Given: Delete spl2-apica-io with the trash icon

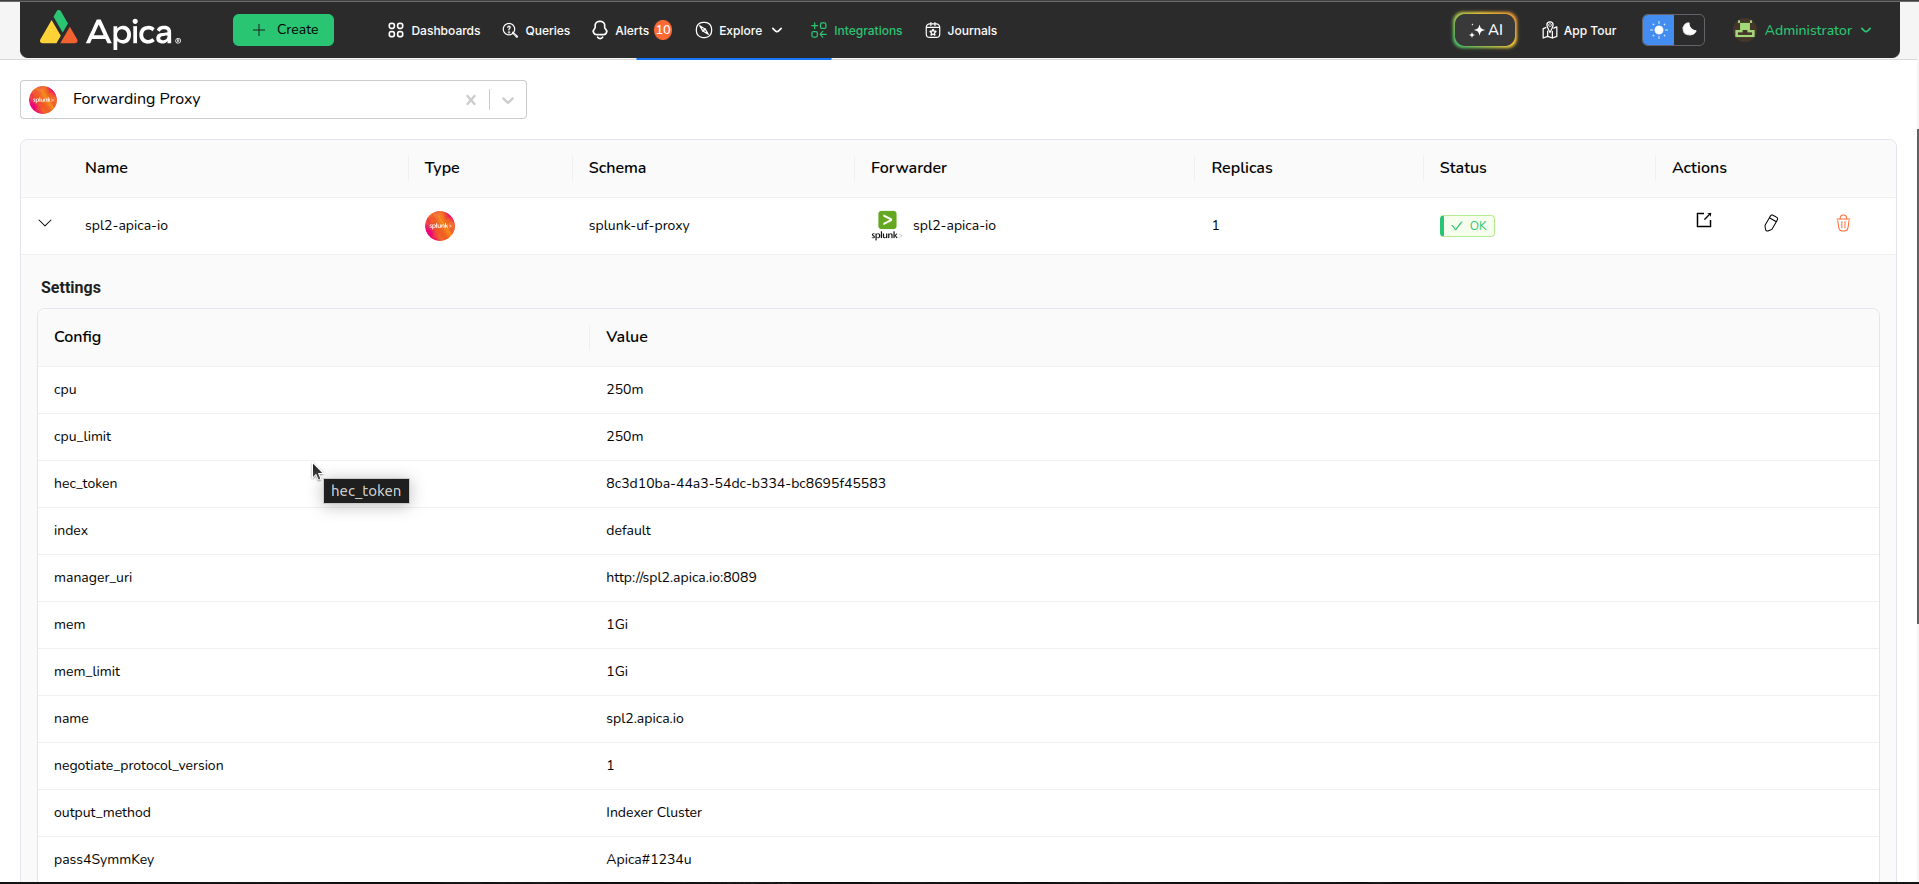Looking at the screenshot, I should [x=1843, y=223].
